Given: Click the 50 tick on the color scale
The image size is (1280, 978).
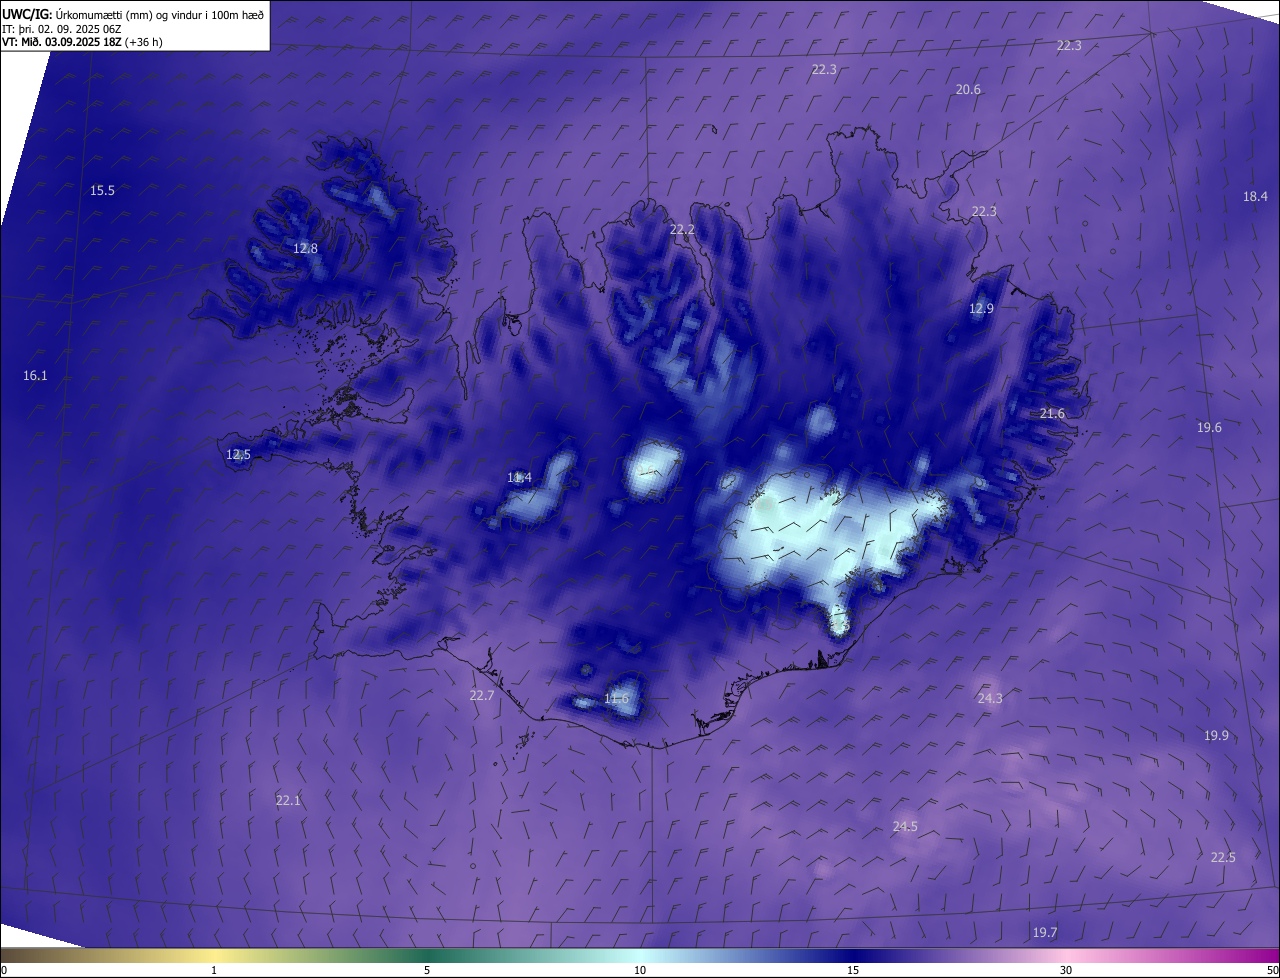Looking at the screenshot, I should [x=1272, y=971].
